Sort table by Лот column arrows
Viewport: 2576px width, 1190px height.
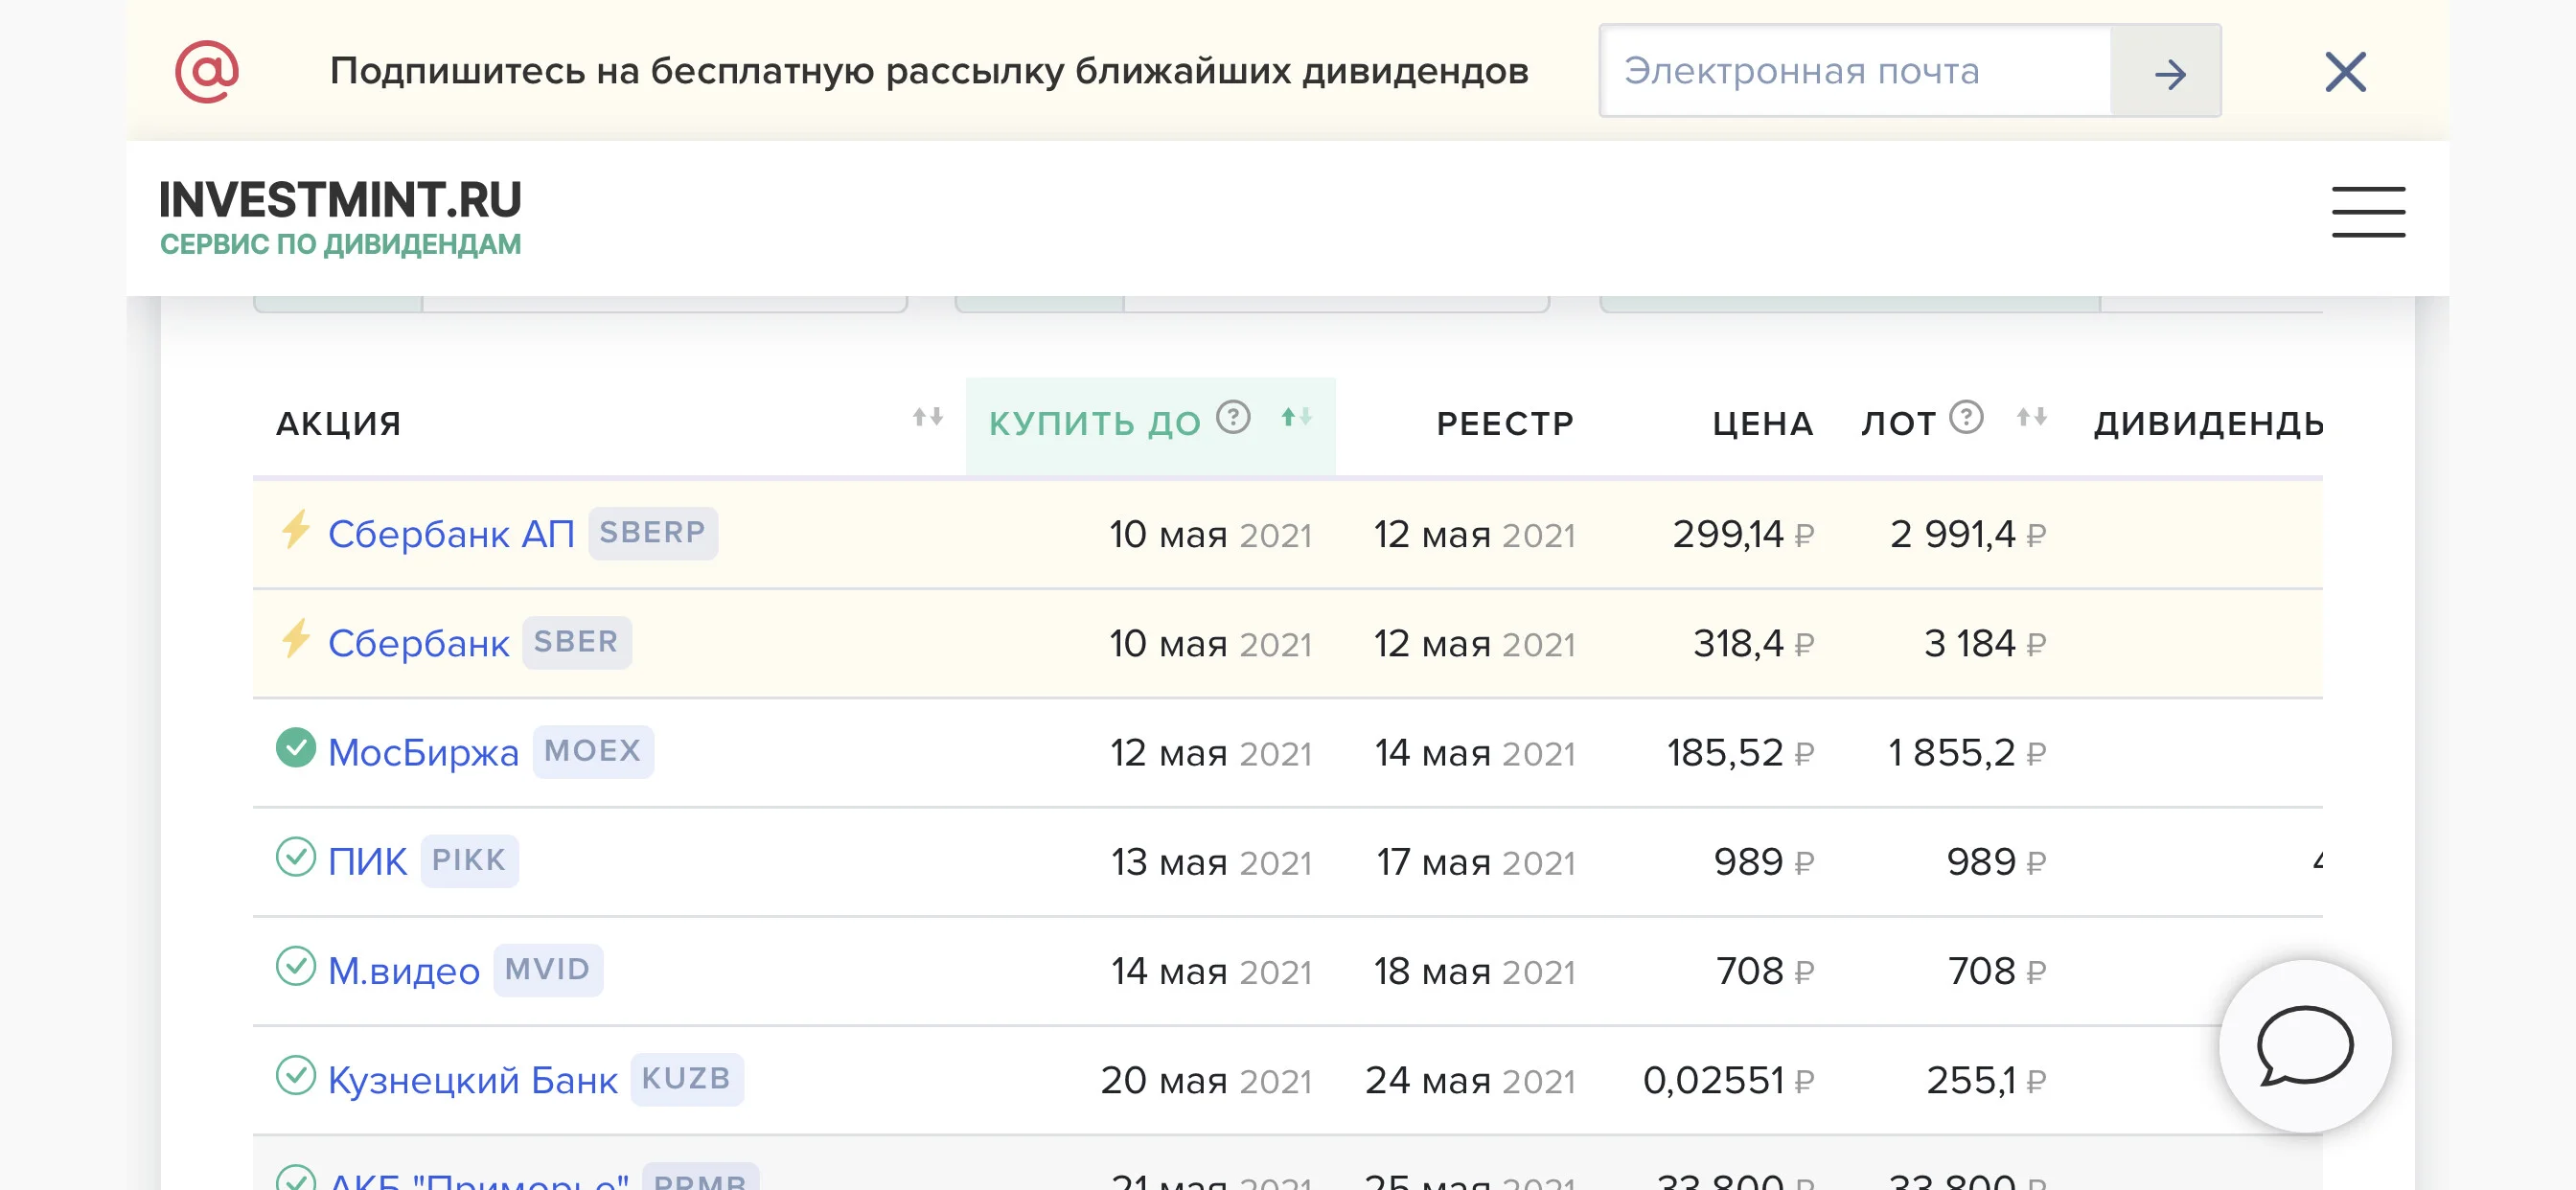click(2031, 417)
